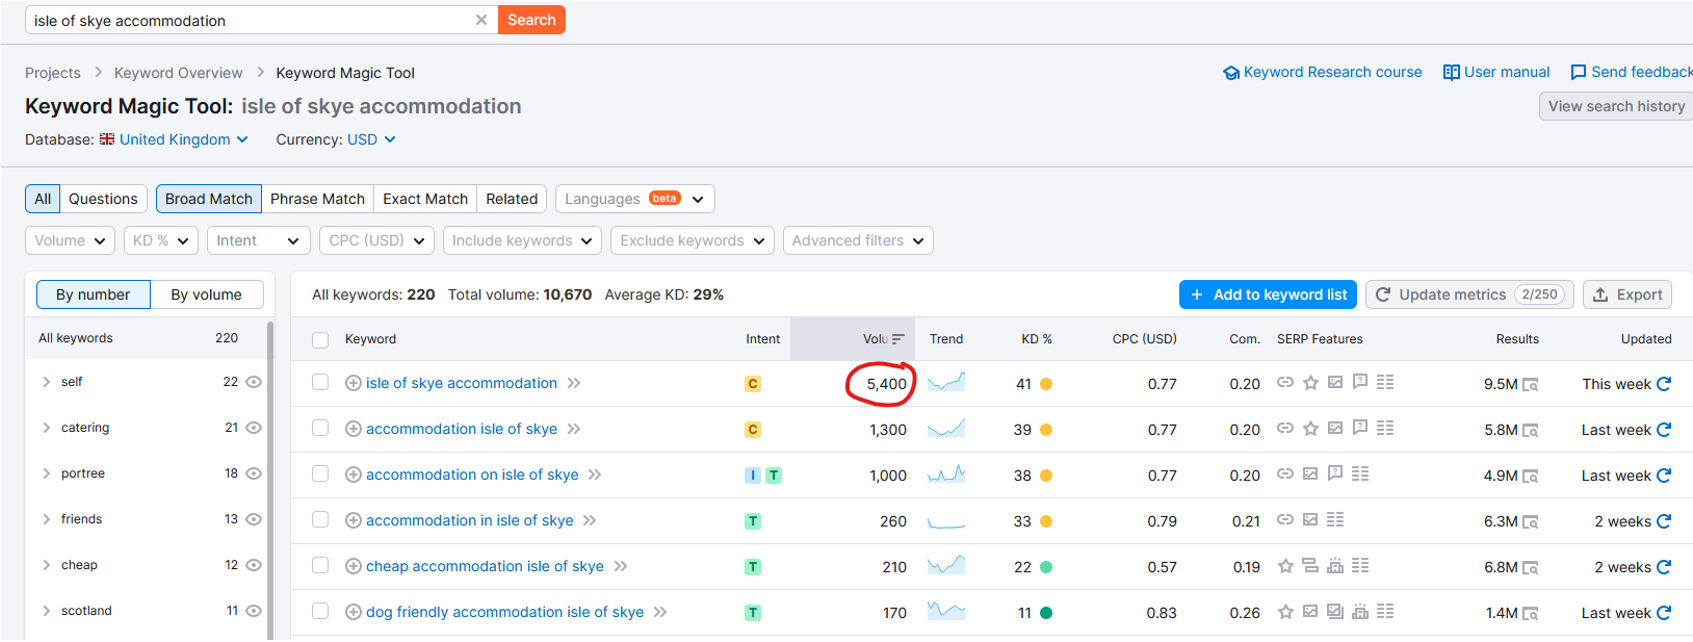Image resolution: width=1693 pixels, height=642 pixels.
Task: Click the trend sparkline for isle of skye accommodation
Action: tap(946, 382)
